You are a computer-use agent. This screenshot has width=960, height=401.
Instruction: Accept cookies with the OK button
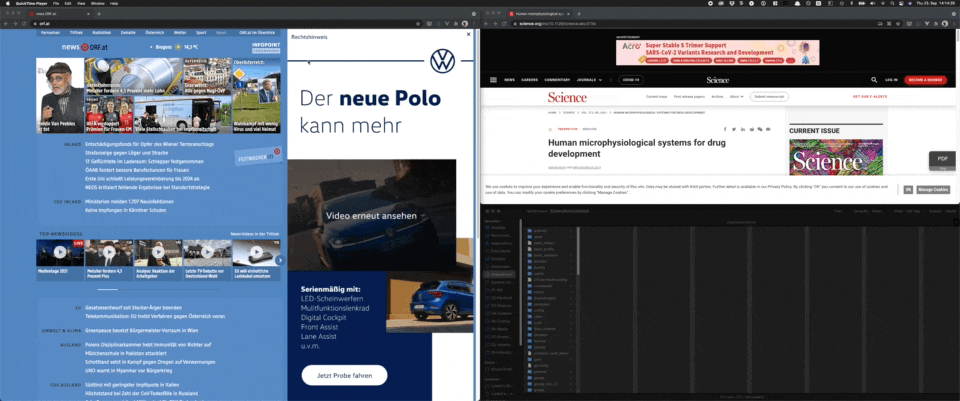tap(908, 190)
